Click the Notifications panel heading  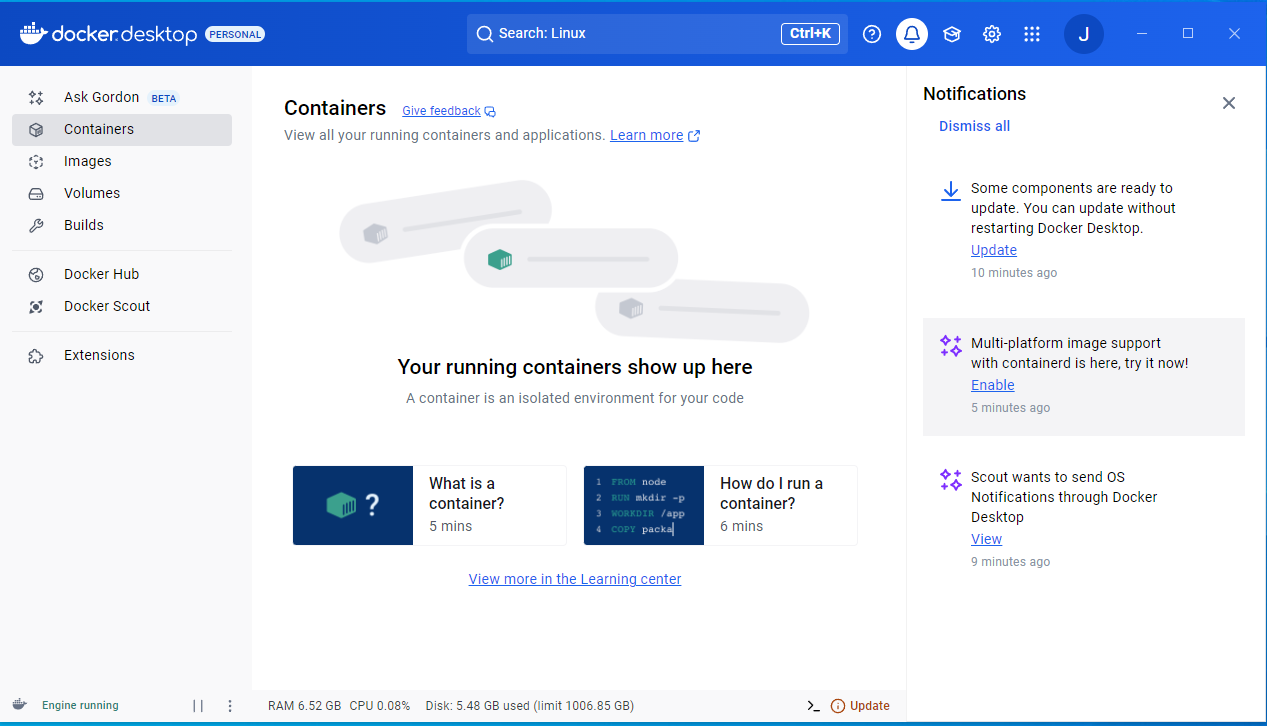[975, 94]
